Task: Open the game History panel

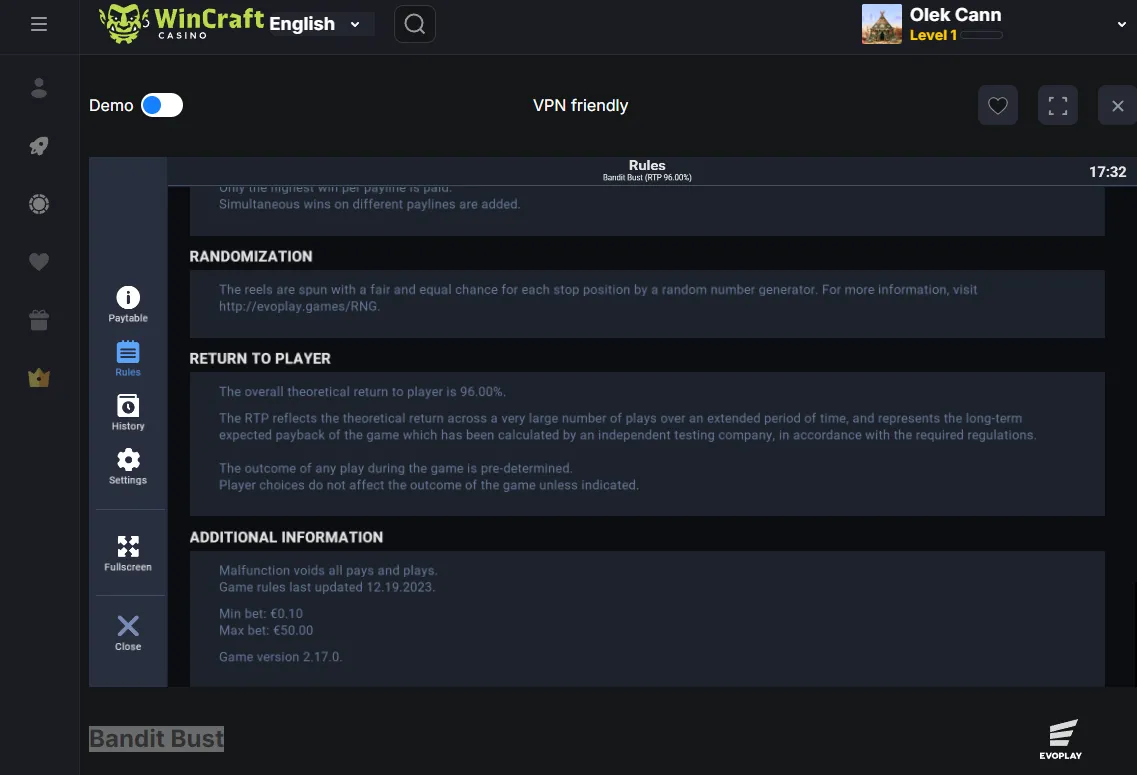Action: (x=128, y=413)
